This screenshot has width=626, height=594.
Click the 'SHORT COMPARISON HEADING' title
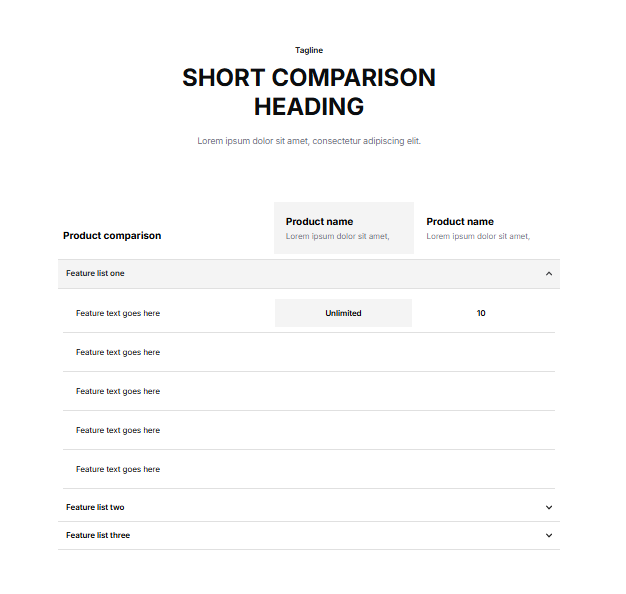click(x=309, y=92)
